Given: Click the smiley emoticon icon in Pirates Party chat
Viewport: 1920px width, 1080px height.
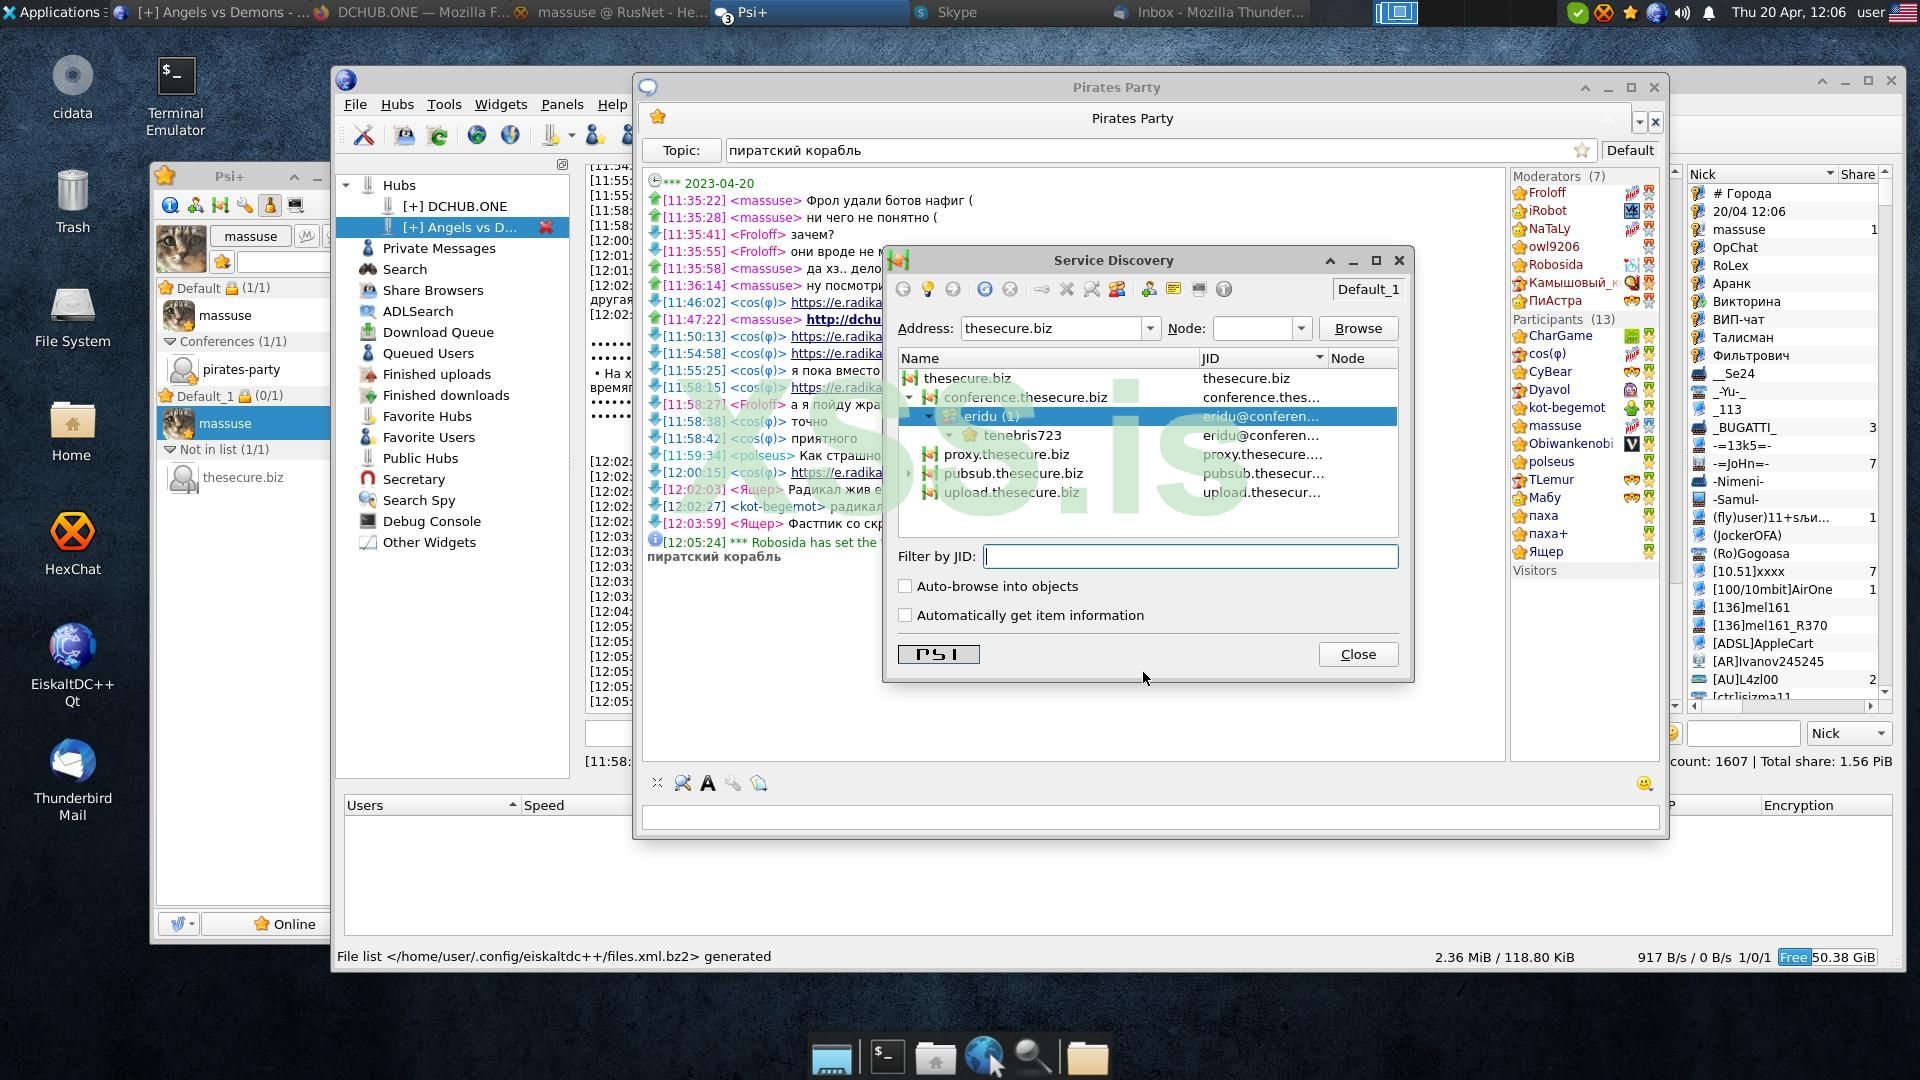Looking at the screenshot, I should coord(1644,784).
